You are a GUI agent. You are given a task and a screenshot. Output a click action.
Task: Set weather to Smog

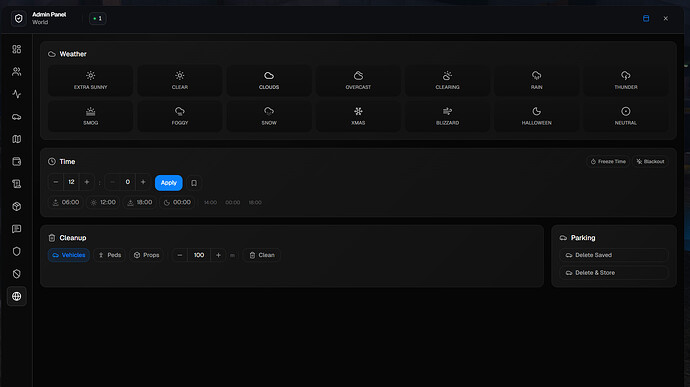(x=90, y=116)
